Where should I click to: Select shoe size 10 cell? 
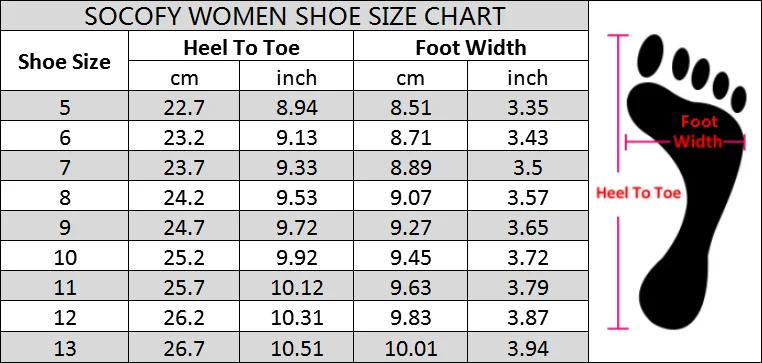click(x=64, y=258)
